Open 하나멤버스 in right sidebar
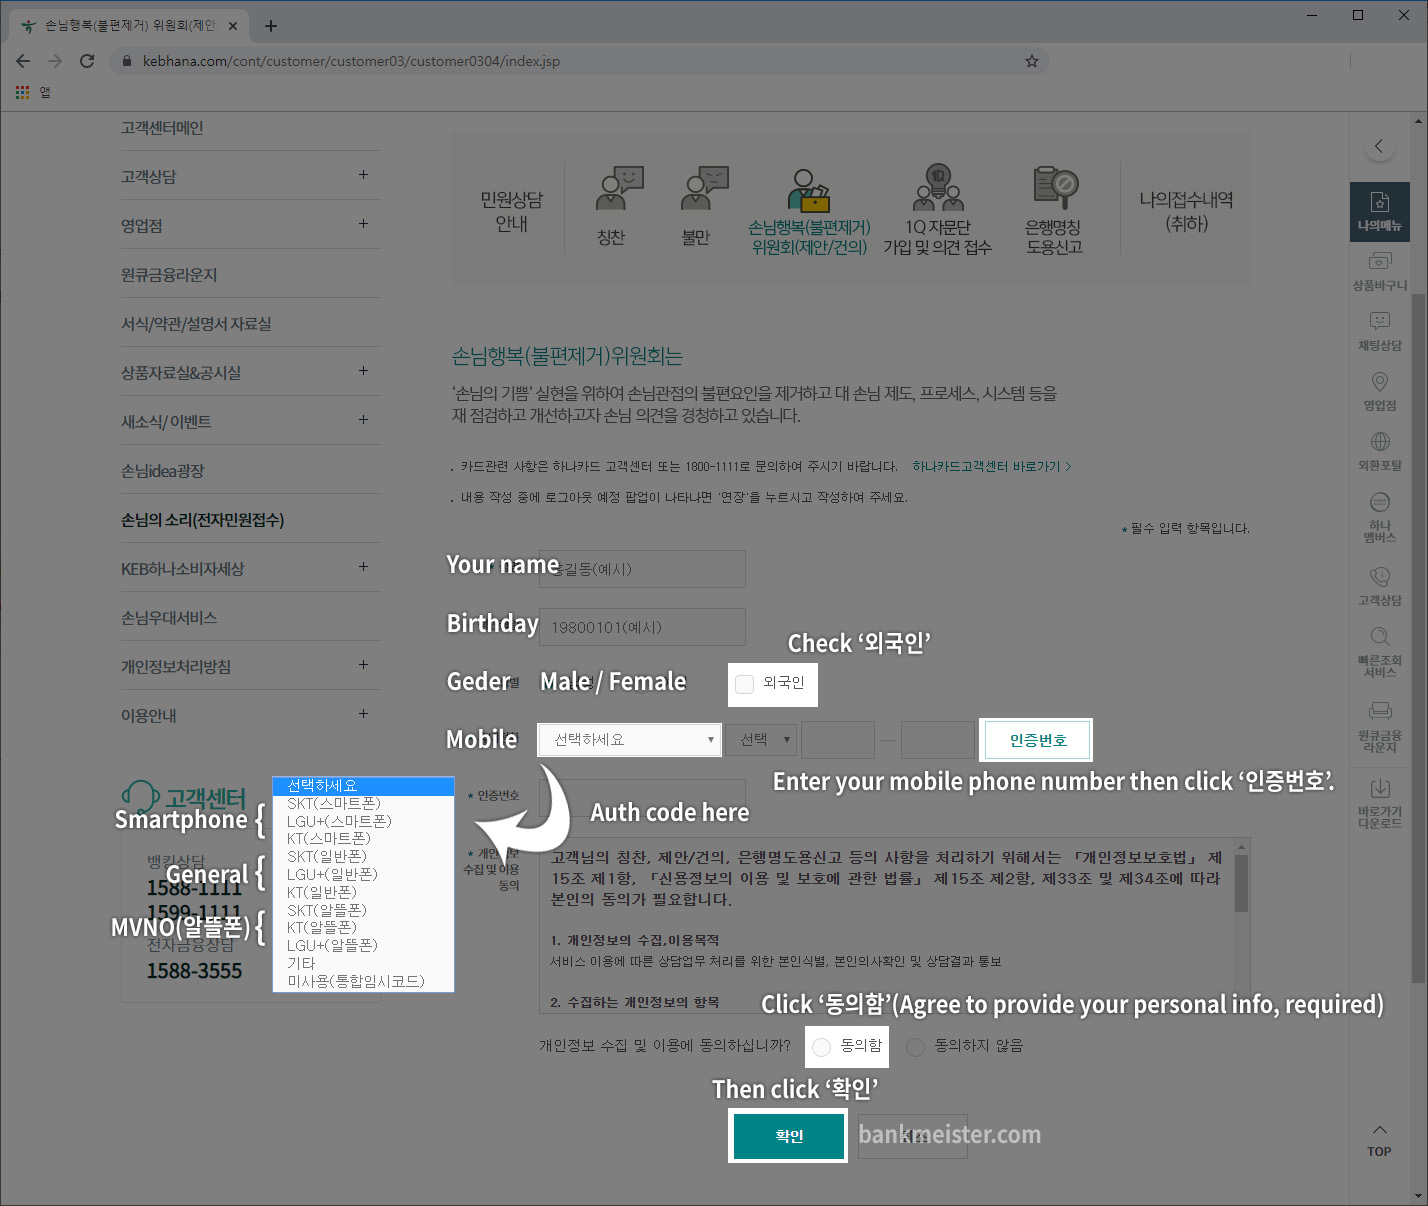Screen dimensions: 1428x1206 point(1379,517)
